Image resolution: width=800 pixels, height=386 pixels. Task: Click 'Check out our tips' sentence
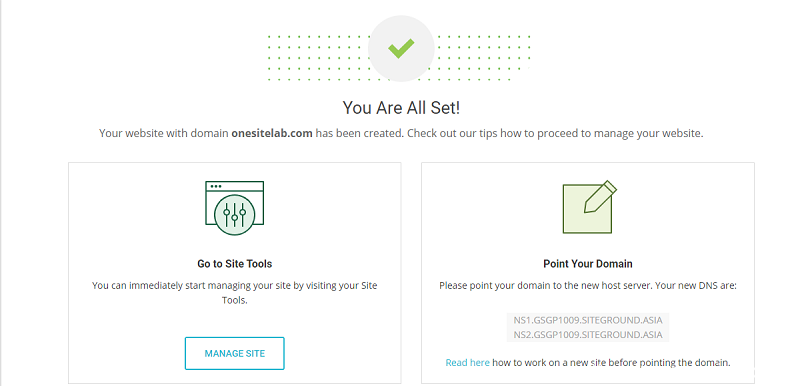point(555,134)
